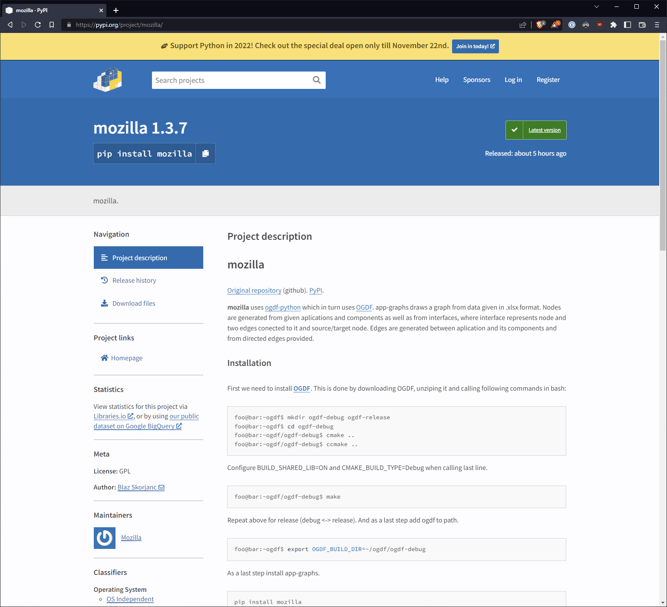
Task: Select Project description navigation tab
Action: 148,257
